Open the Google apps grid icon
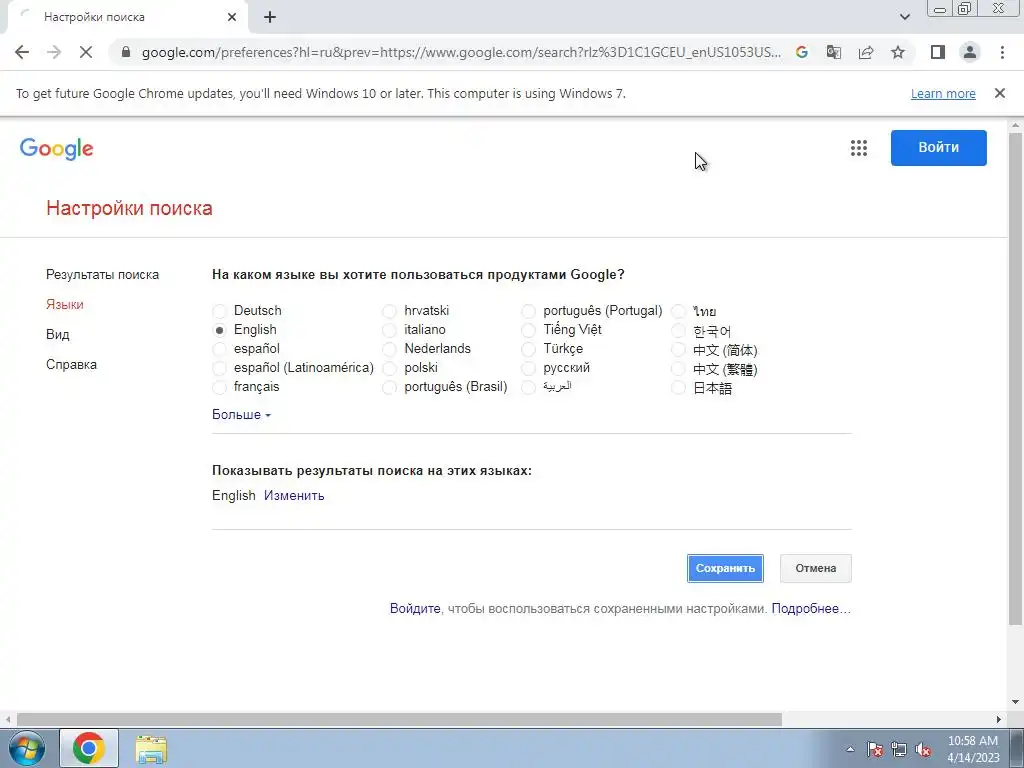 tap(859, 148)
